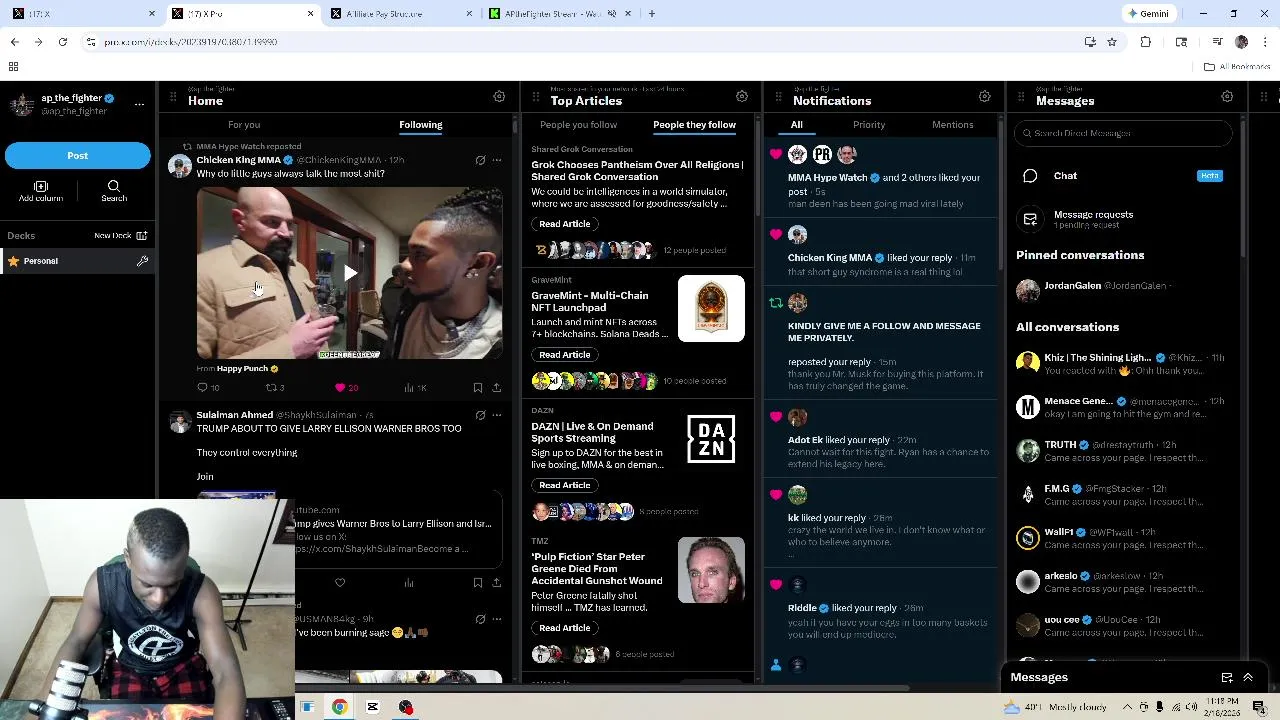The width and height of the screenshot is (1280, 720).
Task: Click Grok icon on Sulaiman Ahmed post
Action: click(480, 415)
